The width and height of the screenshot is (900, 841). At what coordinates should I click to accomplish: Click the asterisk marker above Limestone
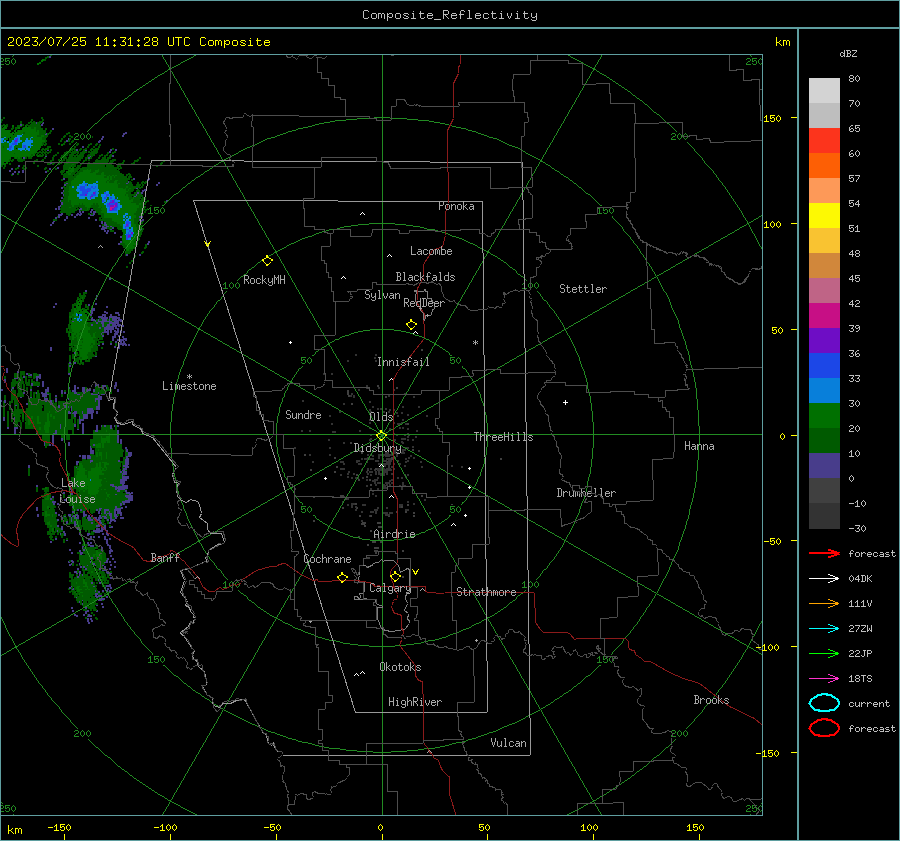click(x=189, y=377)
